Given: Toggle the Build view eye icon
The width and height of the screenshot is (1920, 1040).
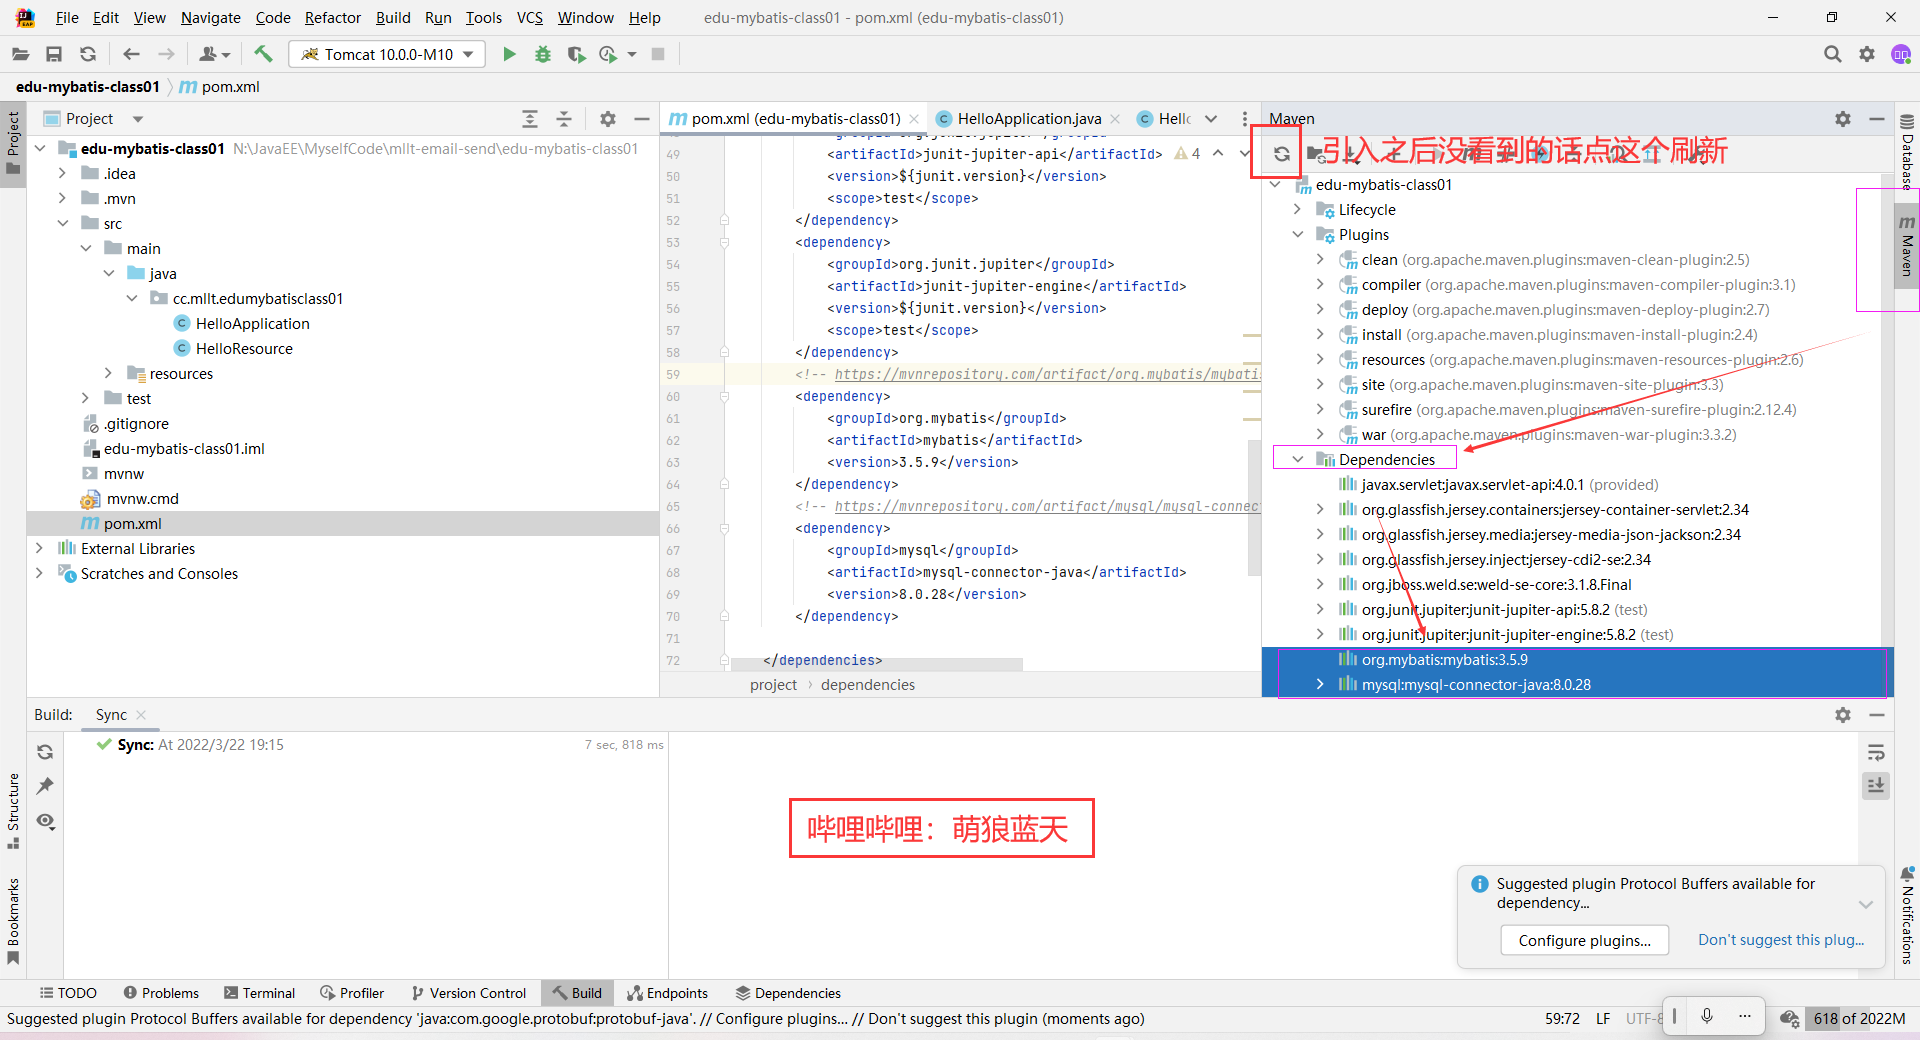Looking at the screenshot, I should point(45,821).
